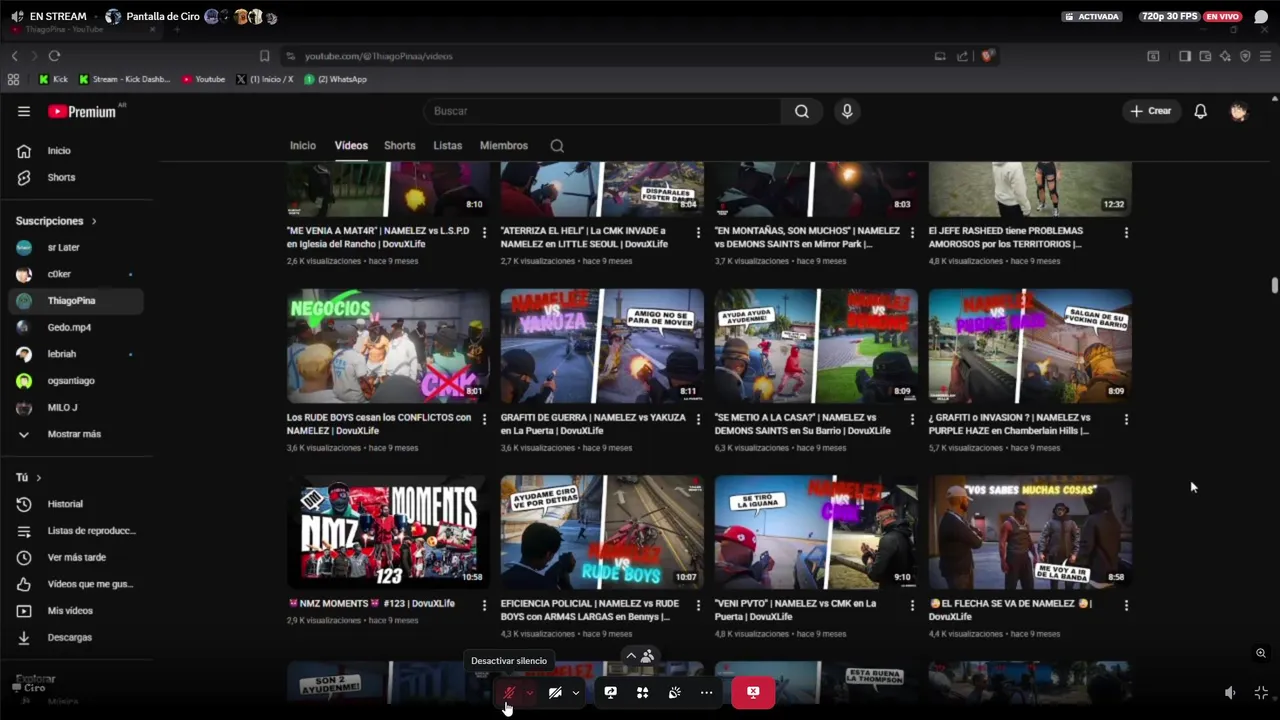Screen dimensions: 1280x720
Task: Select the Videos channel tab
Action: 351,145
